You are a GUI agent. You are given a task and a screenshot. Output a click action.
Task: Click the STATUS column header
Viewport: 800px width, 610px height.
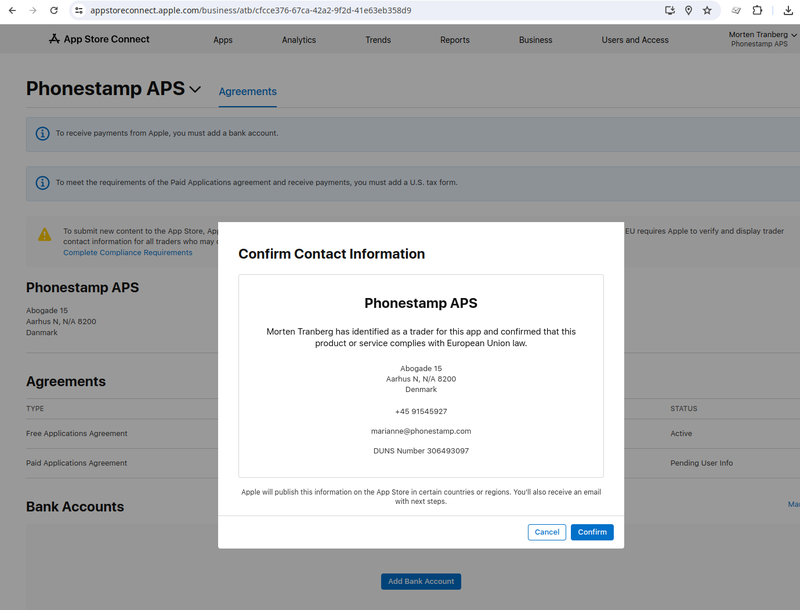(684, 409)
